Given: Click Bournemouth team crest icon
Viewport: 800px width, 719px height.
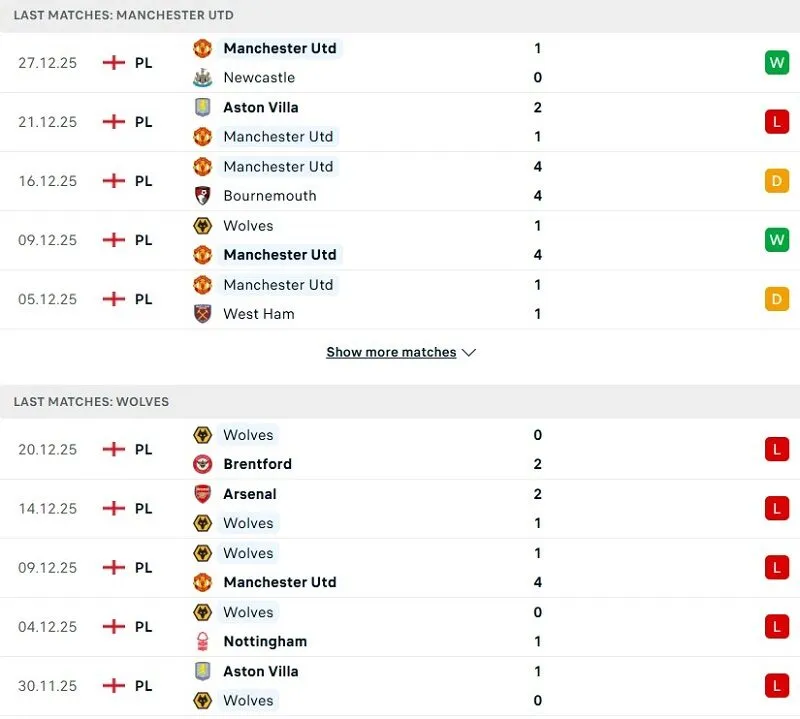Looking at the screenshot, I should (x=202, y=195).
